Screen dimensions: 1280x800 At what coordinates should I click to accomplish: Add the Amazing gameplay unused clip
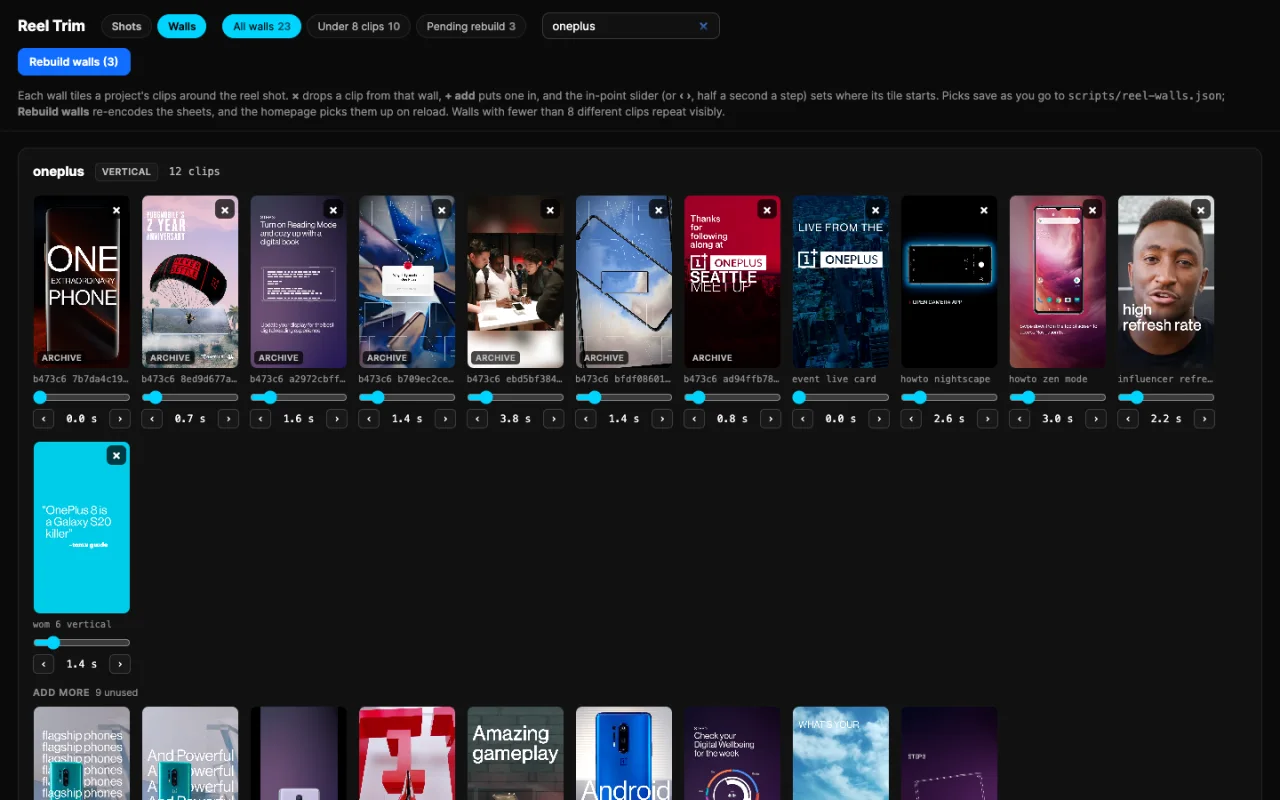[x=515, y=753]
